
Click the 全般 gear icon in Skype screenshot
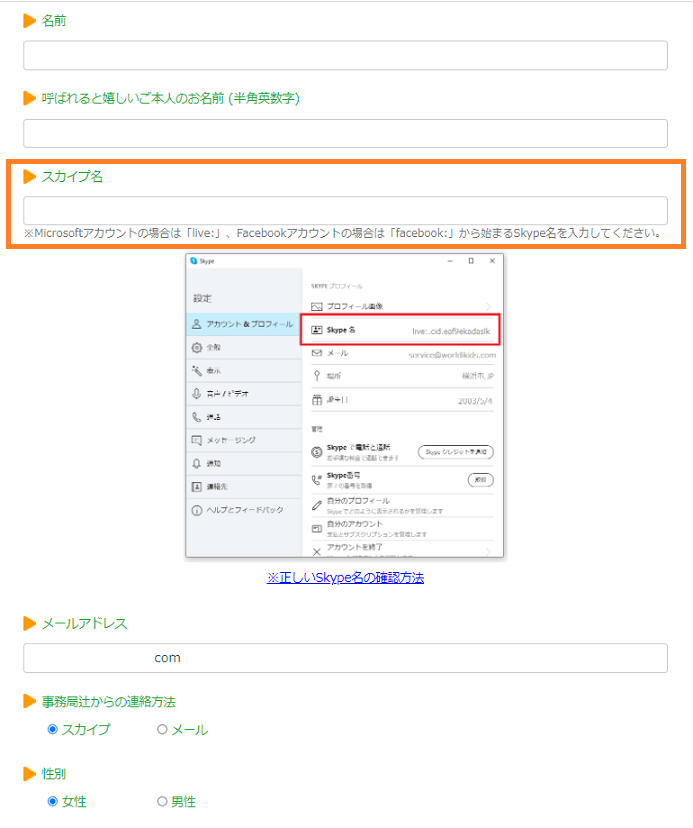click(196, 347)
